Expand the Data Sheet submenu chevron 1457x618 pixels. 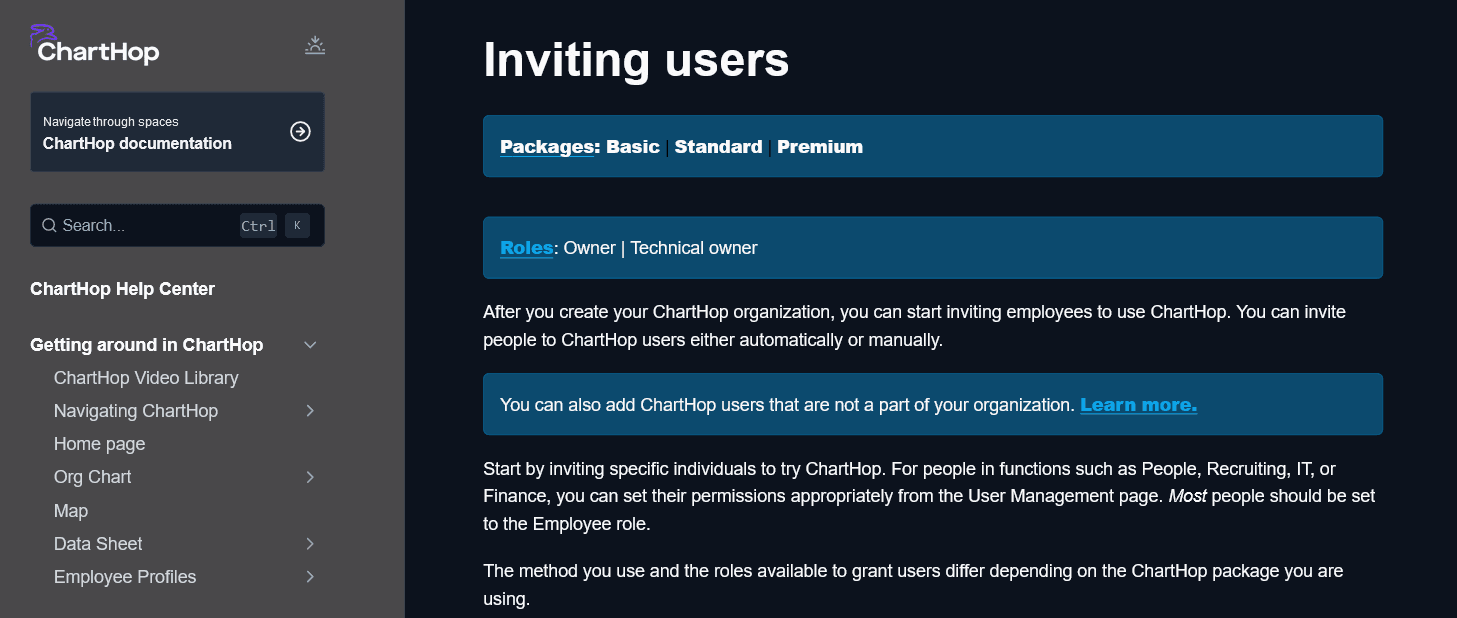click(310, 544)
